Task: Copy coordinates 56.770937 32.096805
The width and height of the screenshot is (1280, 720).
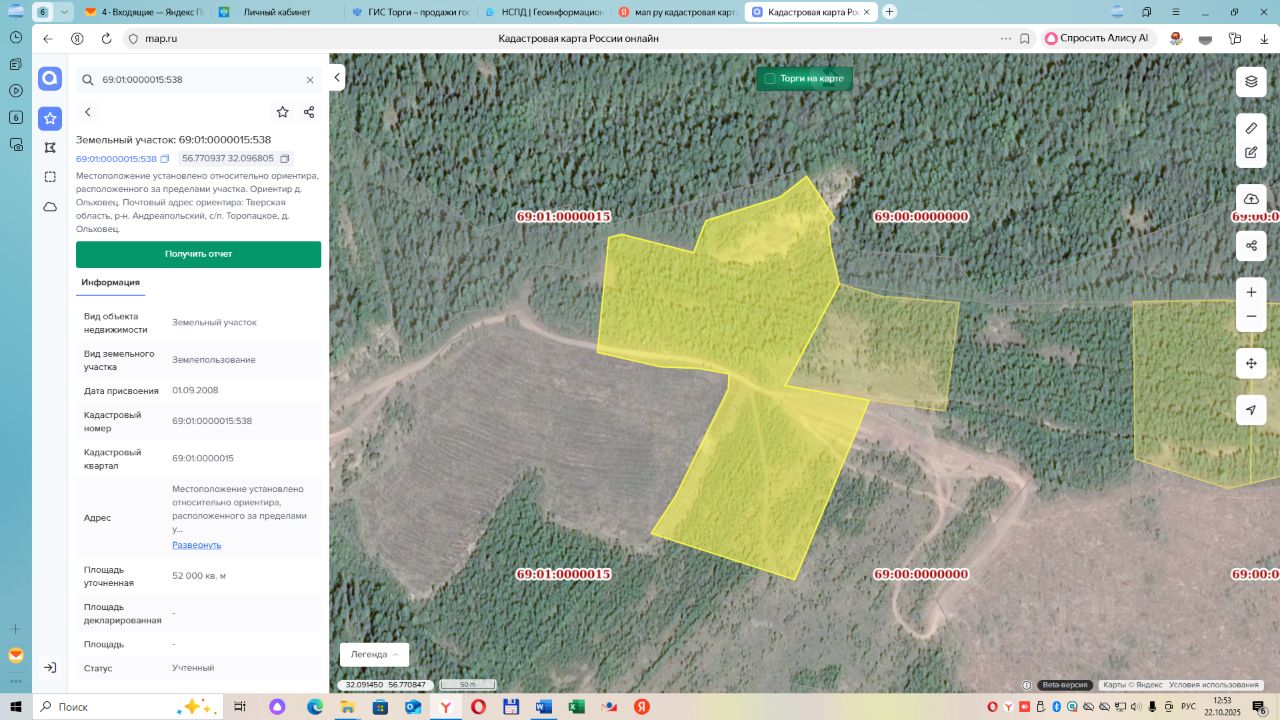Action: (285, 159)
